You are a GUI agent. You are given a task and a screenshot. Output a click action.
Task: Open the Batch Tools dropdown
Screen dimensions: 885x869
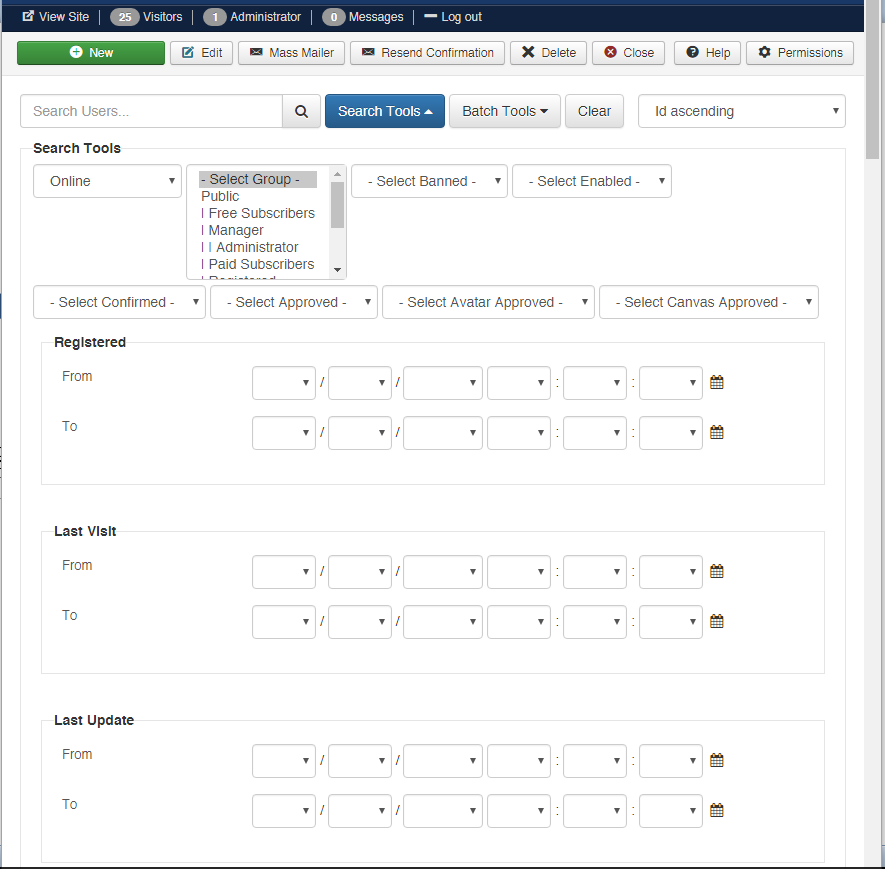pyautogui.click(x=505, y=111)
